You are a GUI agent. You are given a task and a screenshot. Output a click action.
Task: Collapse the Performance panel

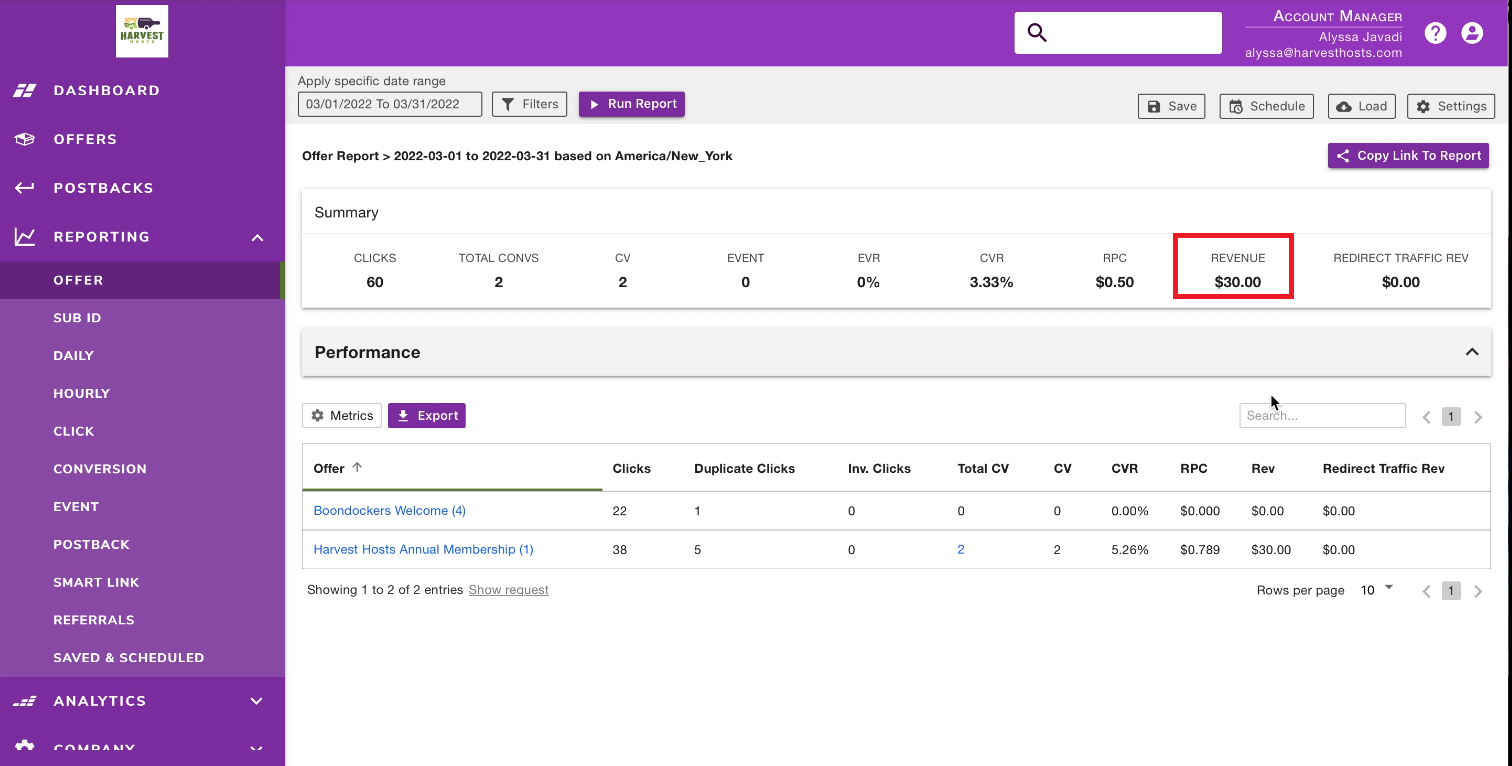[1472, 352]
